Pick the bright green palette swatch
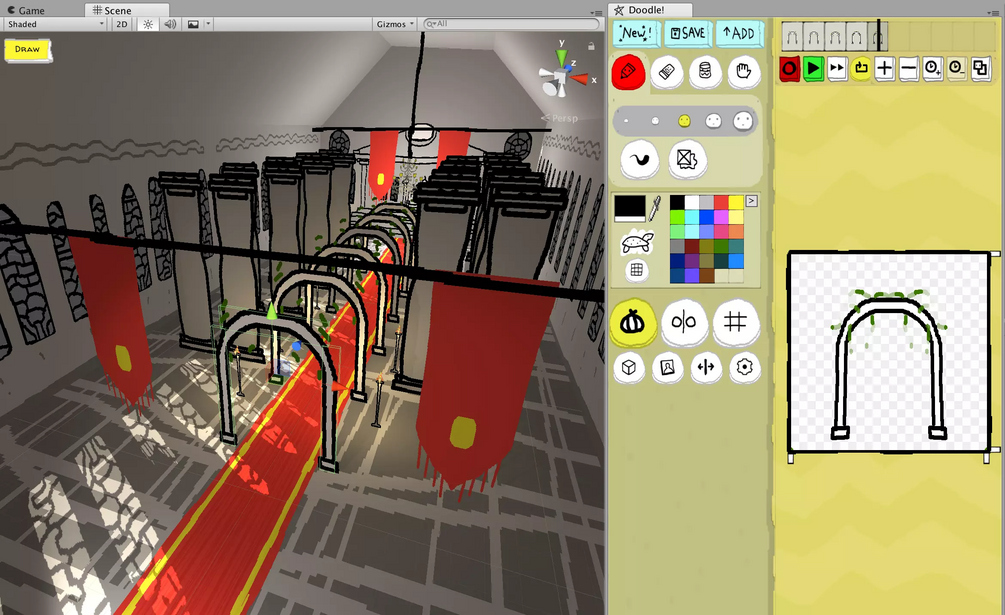1005x615 pixels. click(677, 217)
